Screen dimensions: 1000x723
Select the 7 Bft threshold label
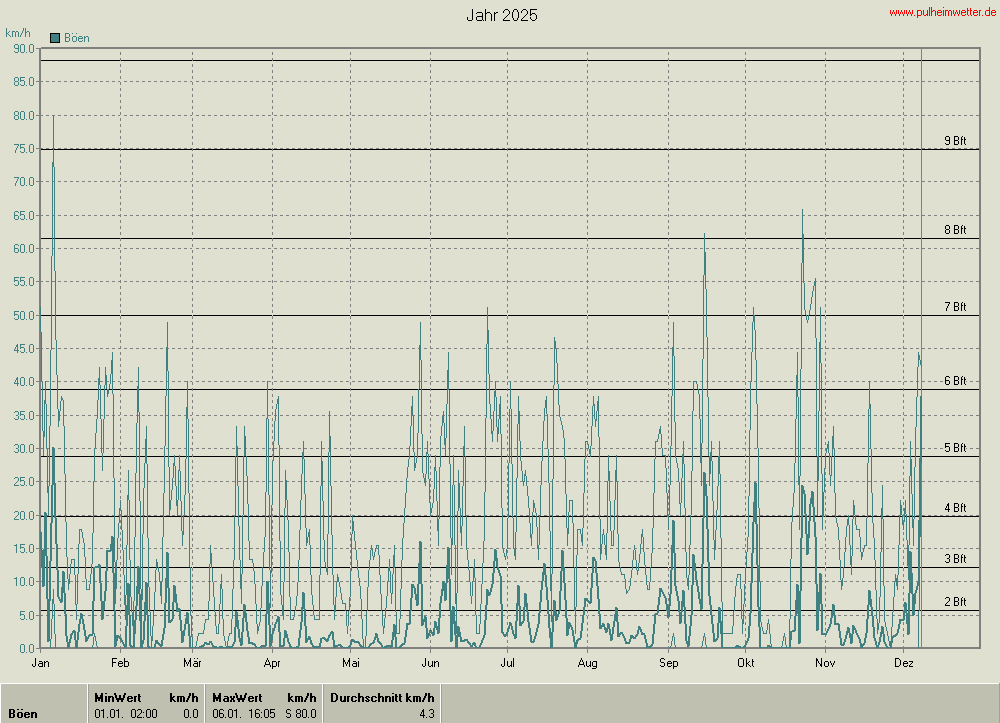pos(955,307)
